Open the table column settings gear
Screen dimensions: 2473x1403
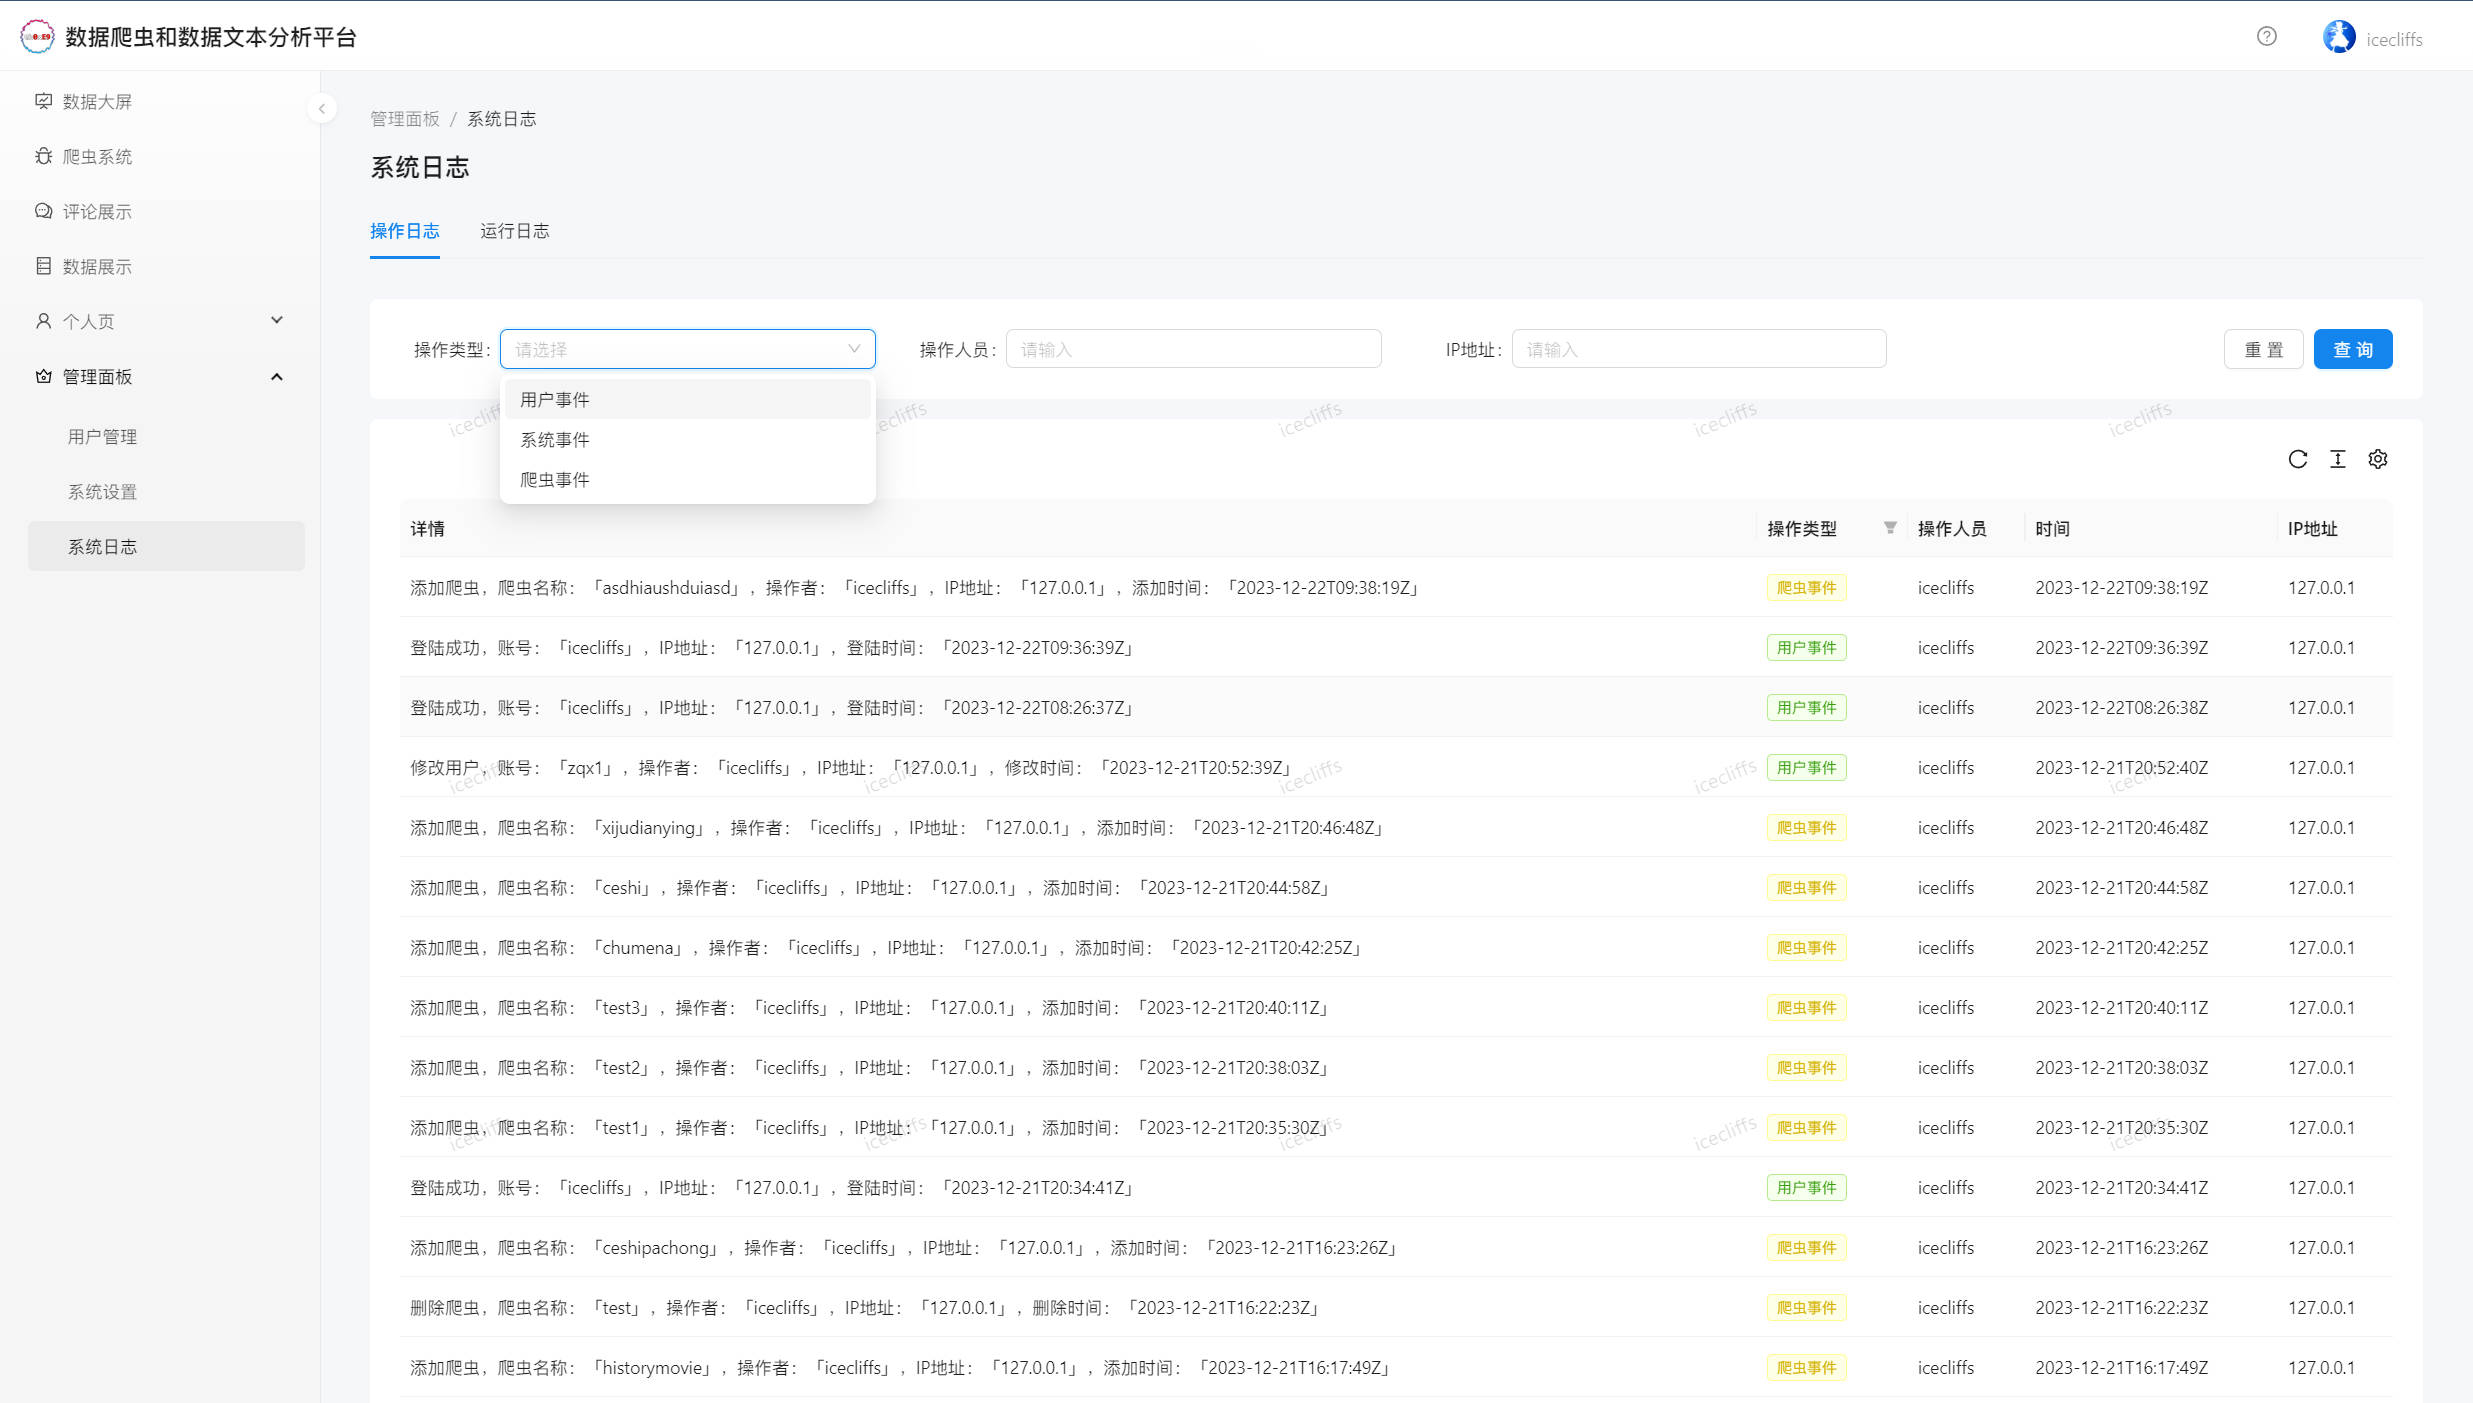(2378, 459)
